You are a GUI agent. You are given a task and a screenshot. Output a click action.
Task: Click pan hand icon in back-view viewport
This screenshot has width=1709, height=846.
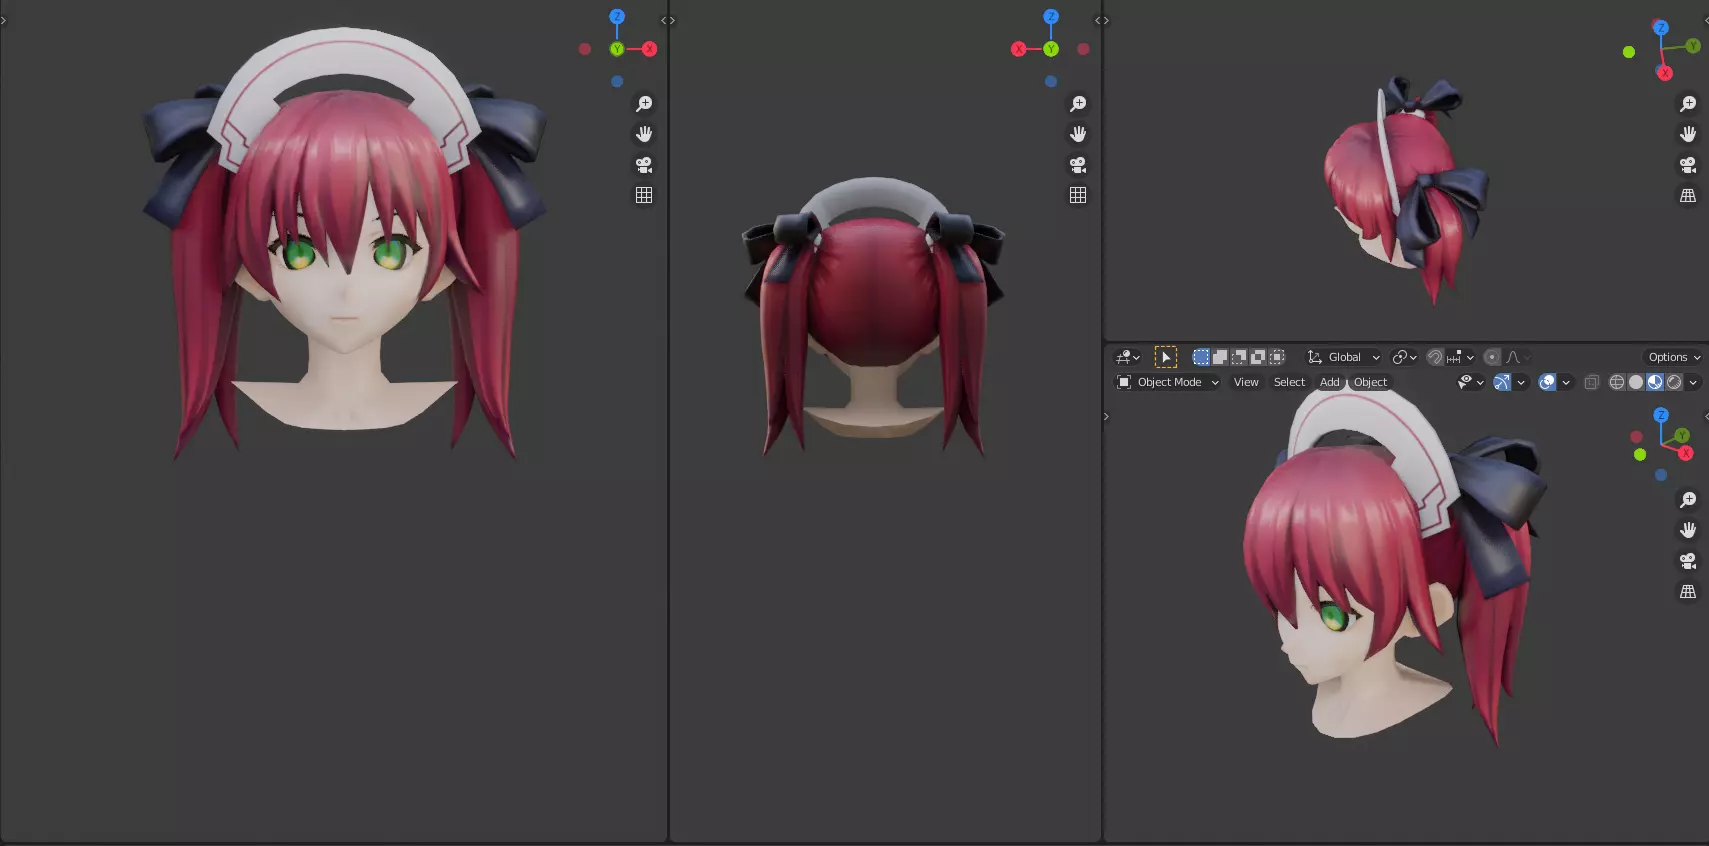click(x=1078, y=134)
